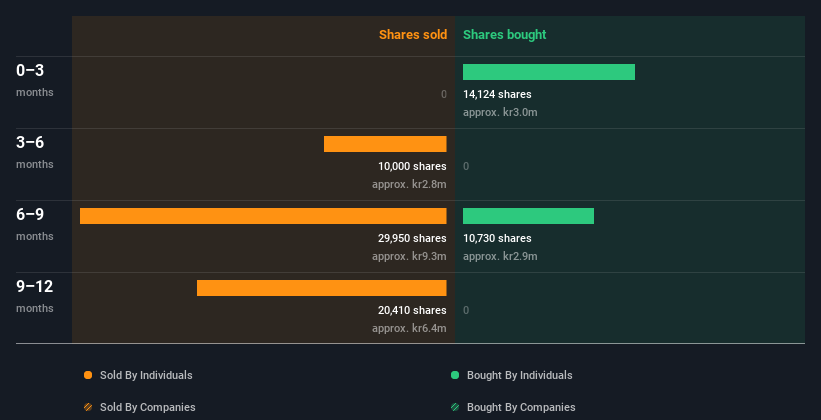
Task: Click the approx. kr9.3m amount
Action: 409,257
